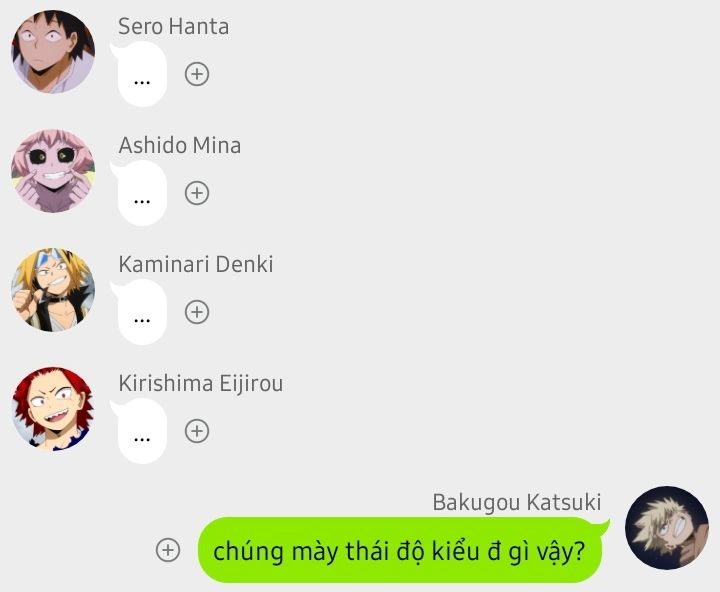
Task: Select the green 'chúng mày thái độ' message
Action: [402, 550]
